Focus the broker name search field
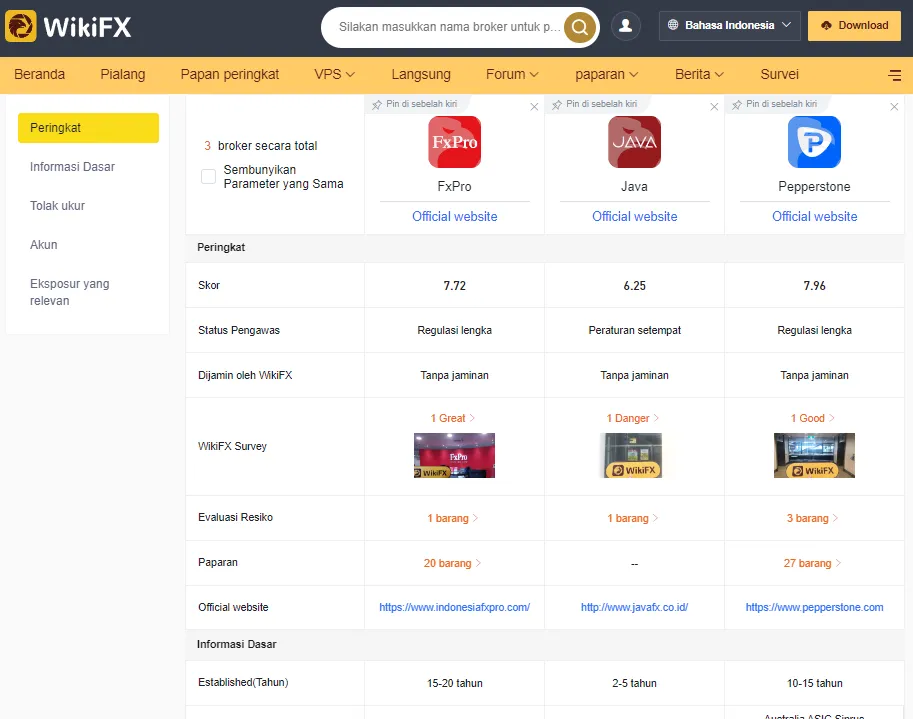This screenshot has width=913, height=719. tap(450, 27)
